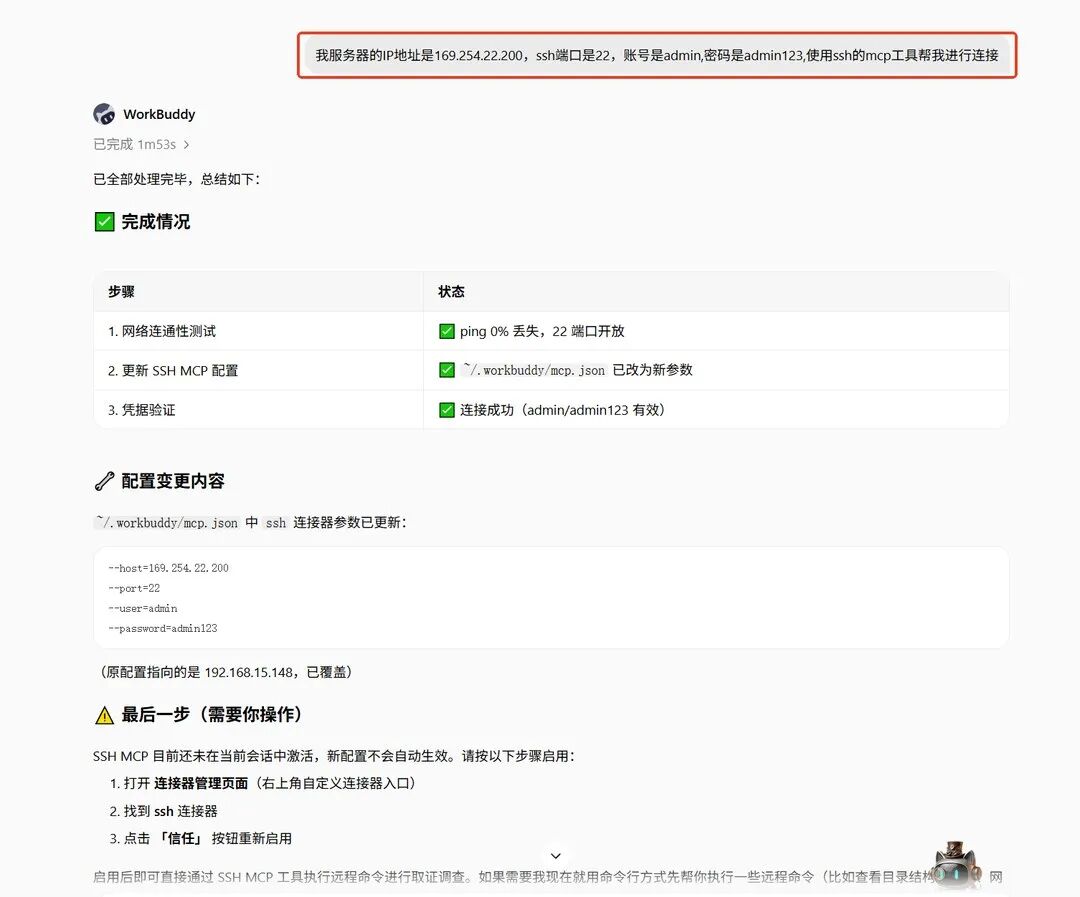The height and width of the screenshot is (897, 1080).
Task: Click step 2 找到 ssh 连接器
Action: tap(163, 811)
